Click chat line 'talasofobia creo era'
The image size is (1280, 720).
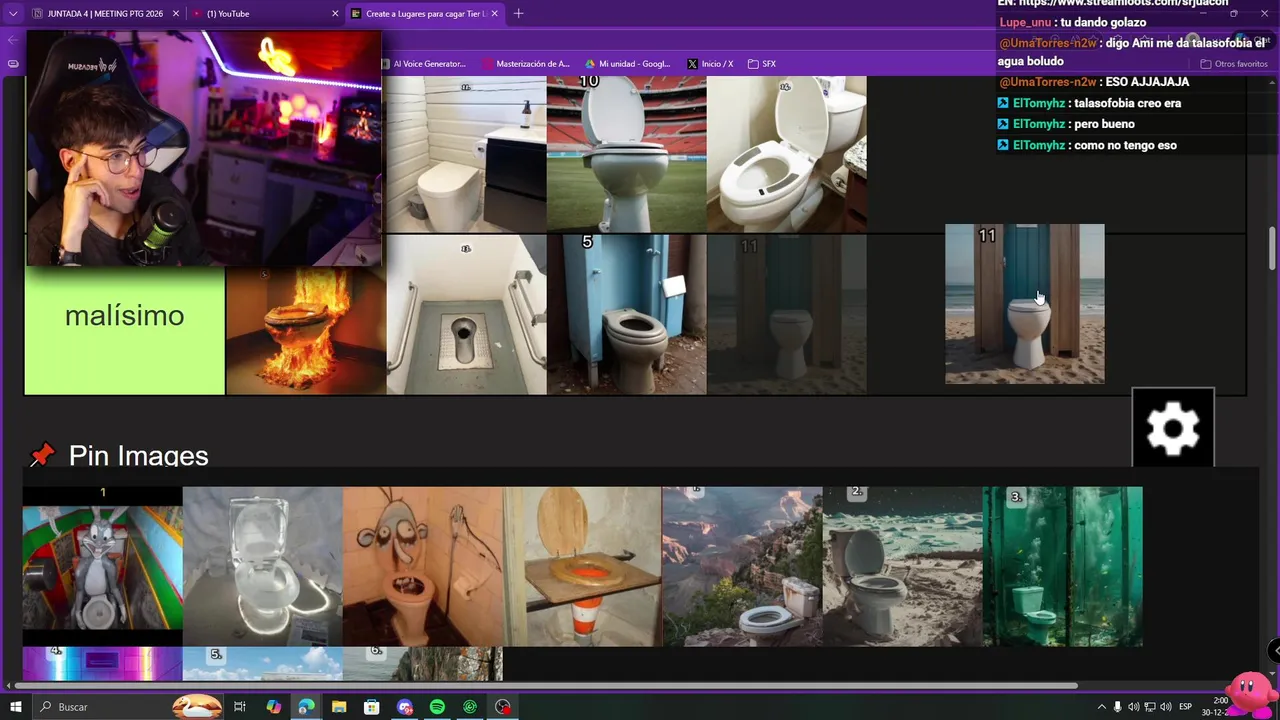(x=1127, y=103)
